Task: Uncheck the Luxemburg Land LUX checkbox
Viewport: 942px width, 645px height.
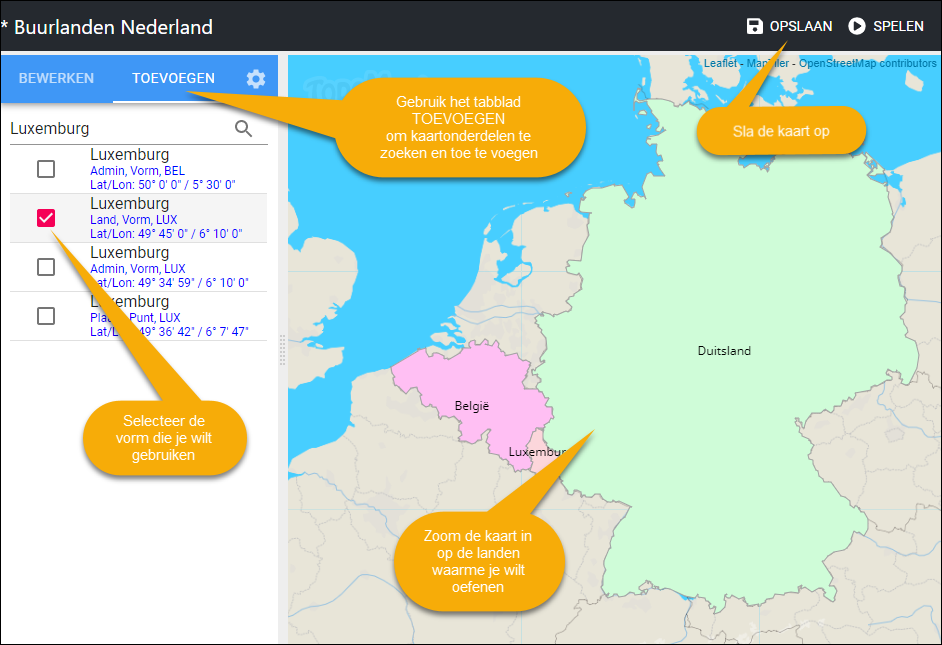Action: point(46,218)
